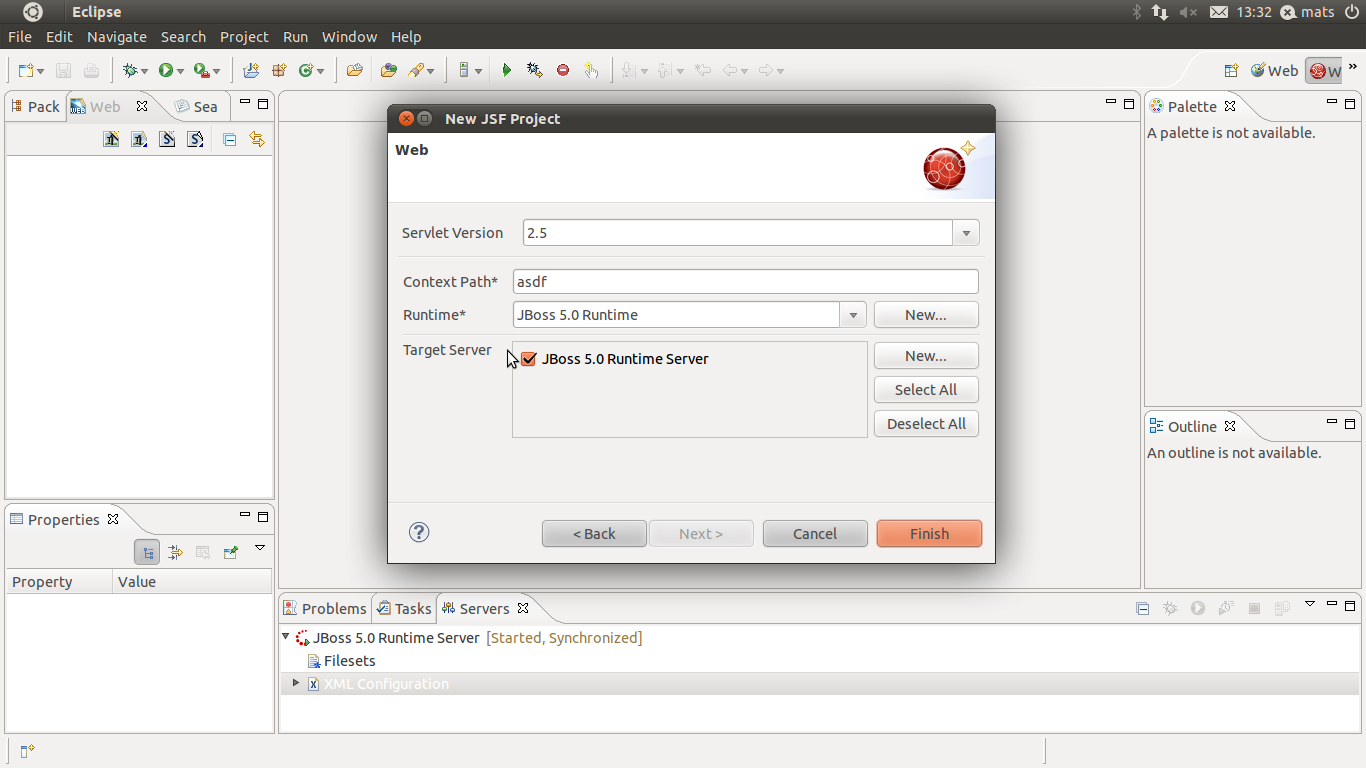
Task: Minimize the Palette view panel
Action: (1332, 103)
